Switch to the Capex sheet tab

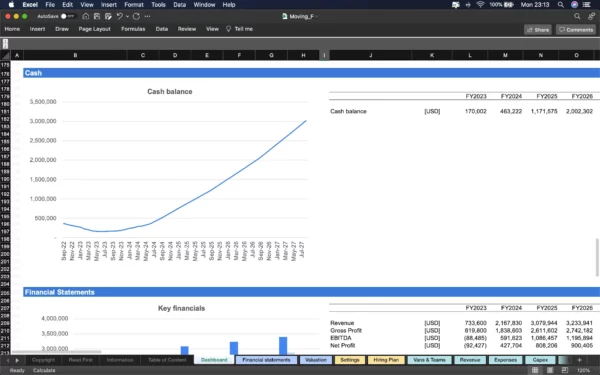click(x=540, y=360)
